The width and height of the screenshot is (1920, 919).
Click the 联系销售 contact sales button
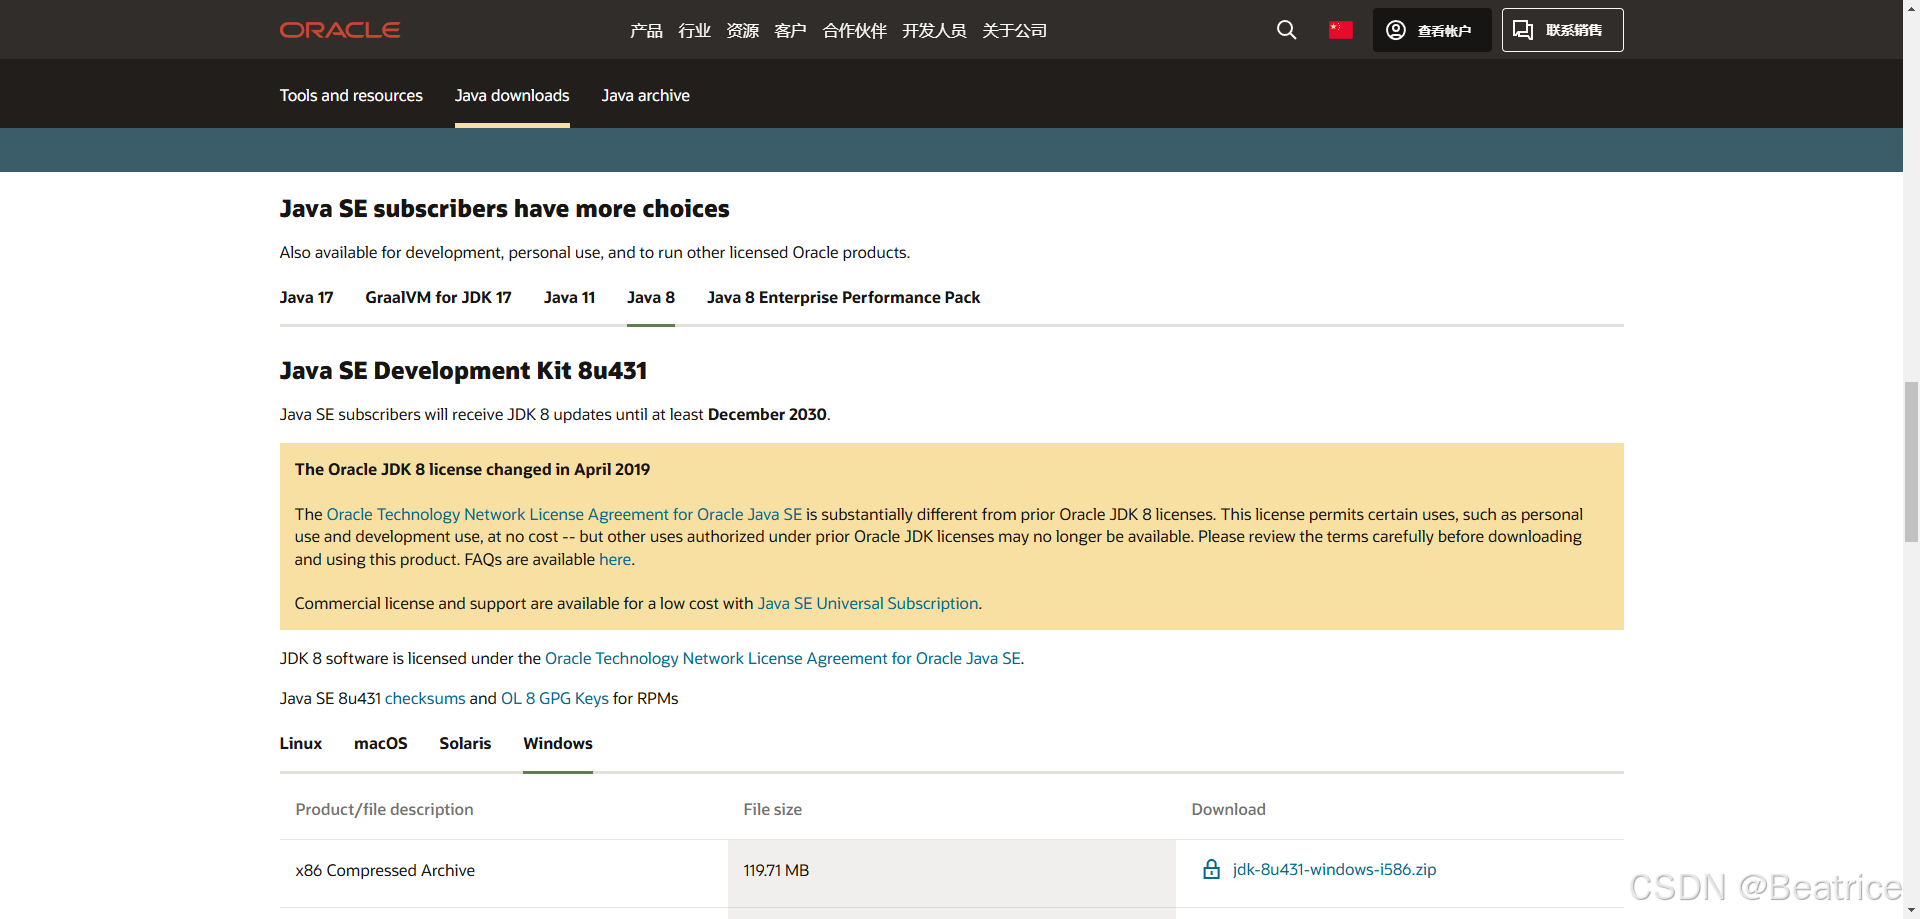click(1562, 30)
